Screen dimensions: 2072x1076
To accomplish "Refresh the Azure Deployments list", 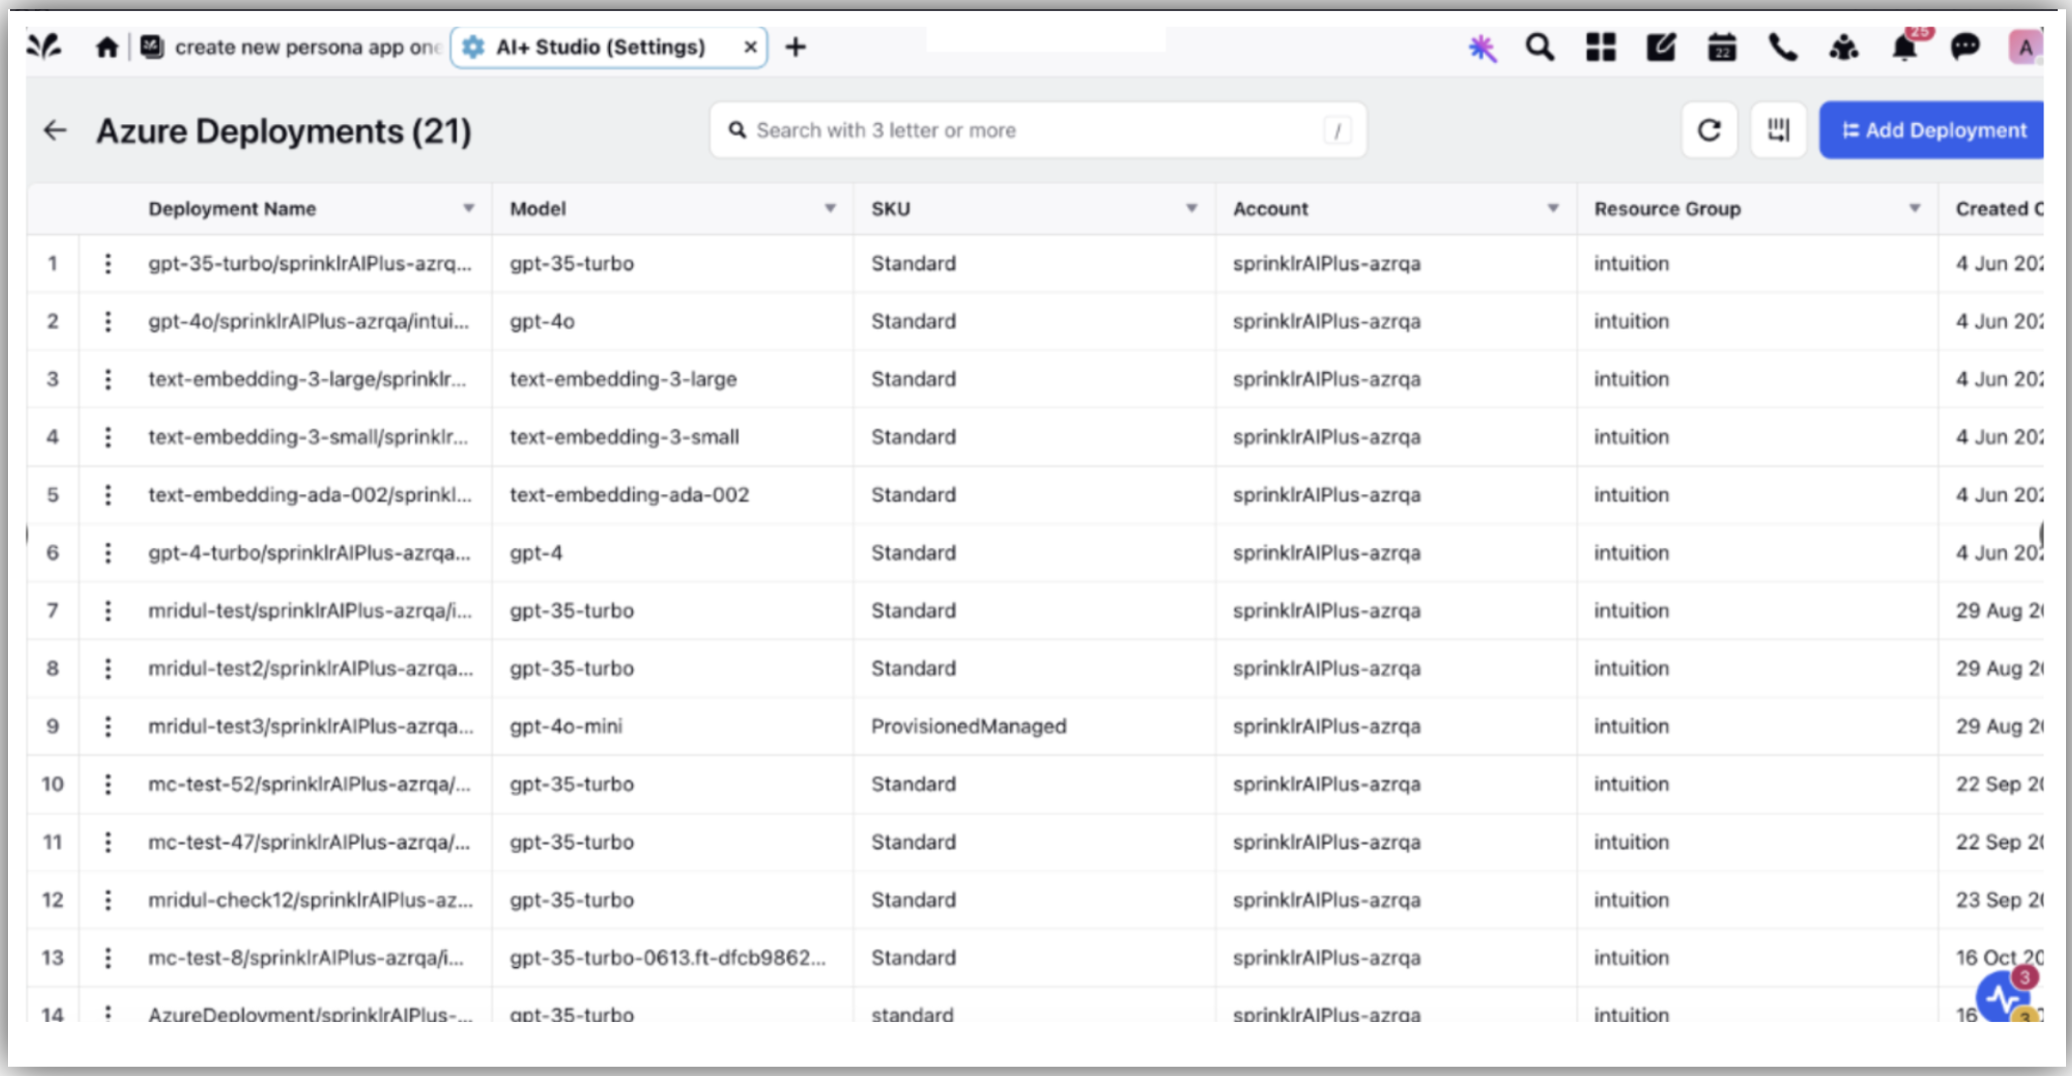I will [1709, 130].
